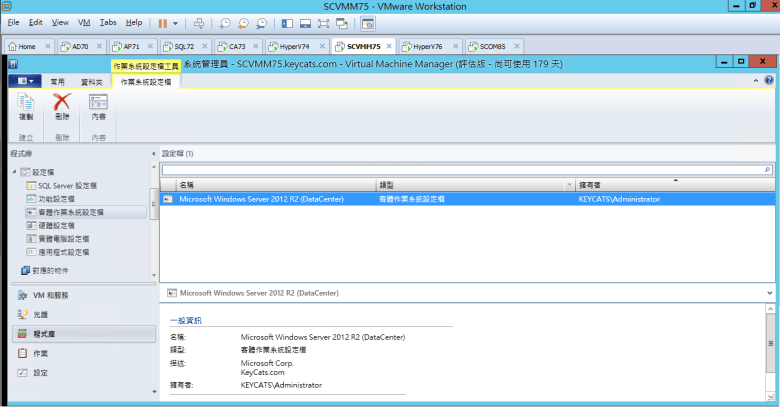Collapse the ribbon with the up chevron
This screenshot has width=780, height=407.
click(758, 80)
